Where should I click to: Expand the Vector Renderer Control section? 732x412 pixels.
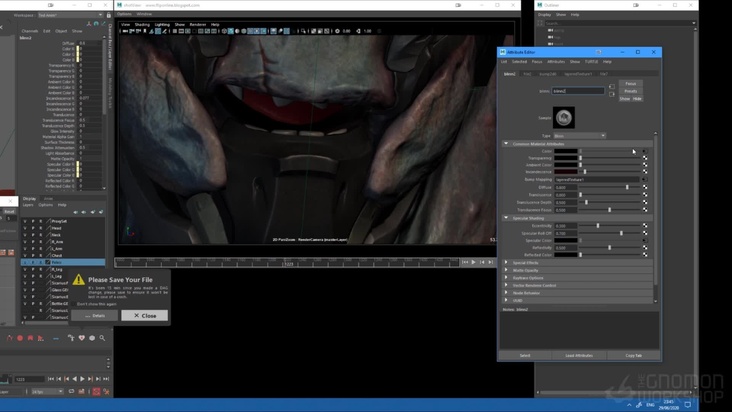506,285
